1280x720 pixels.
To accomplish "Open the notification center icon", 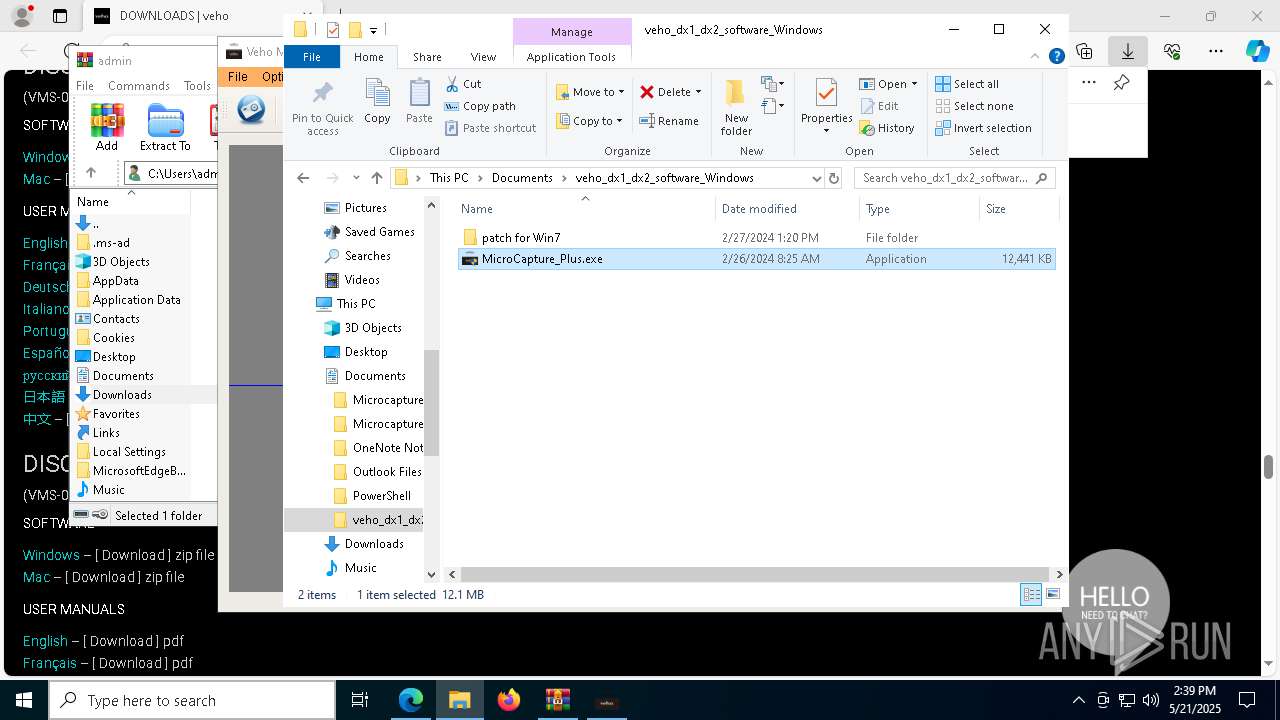I will pyautogui.click(x=1247, y=700).
